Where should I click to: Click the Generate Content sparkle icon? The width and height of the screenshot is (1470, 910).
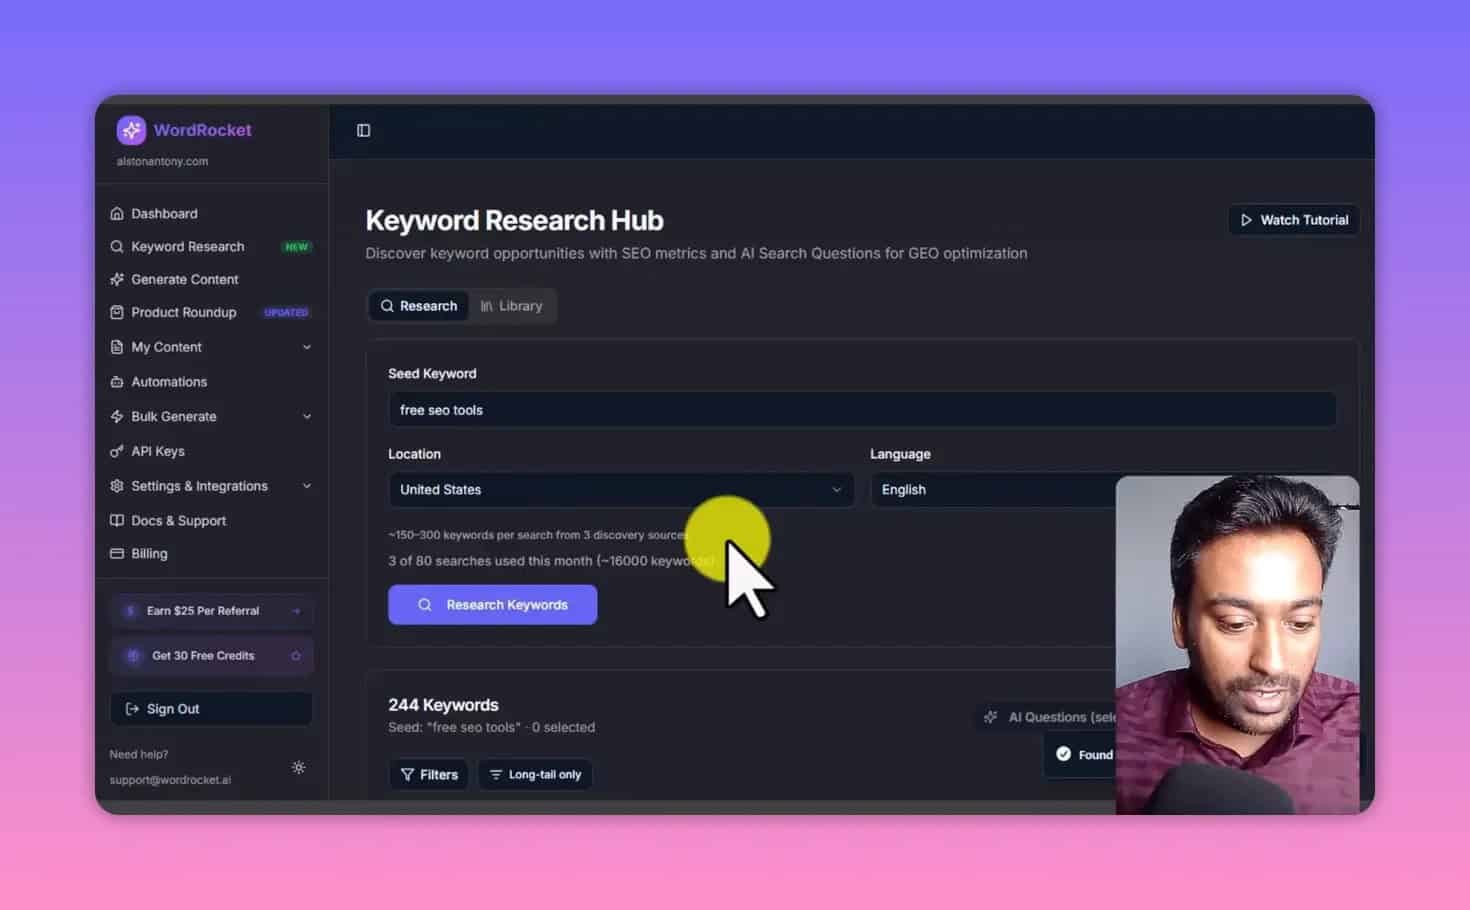pyautogui.click(x=117, y=279)
